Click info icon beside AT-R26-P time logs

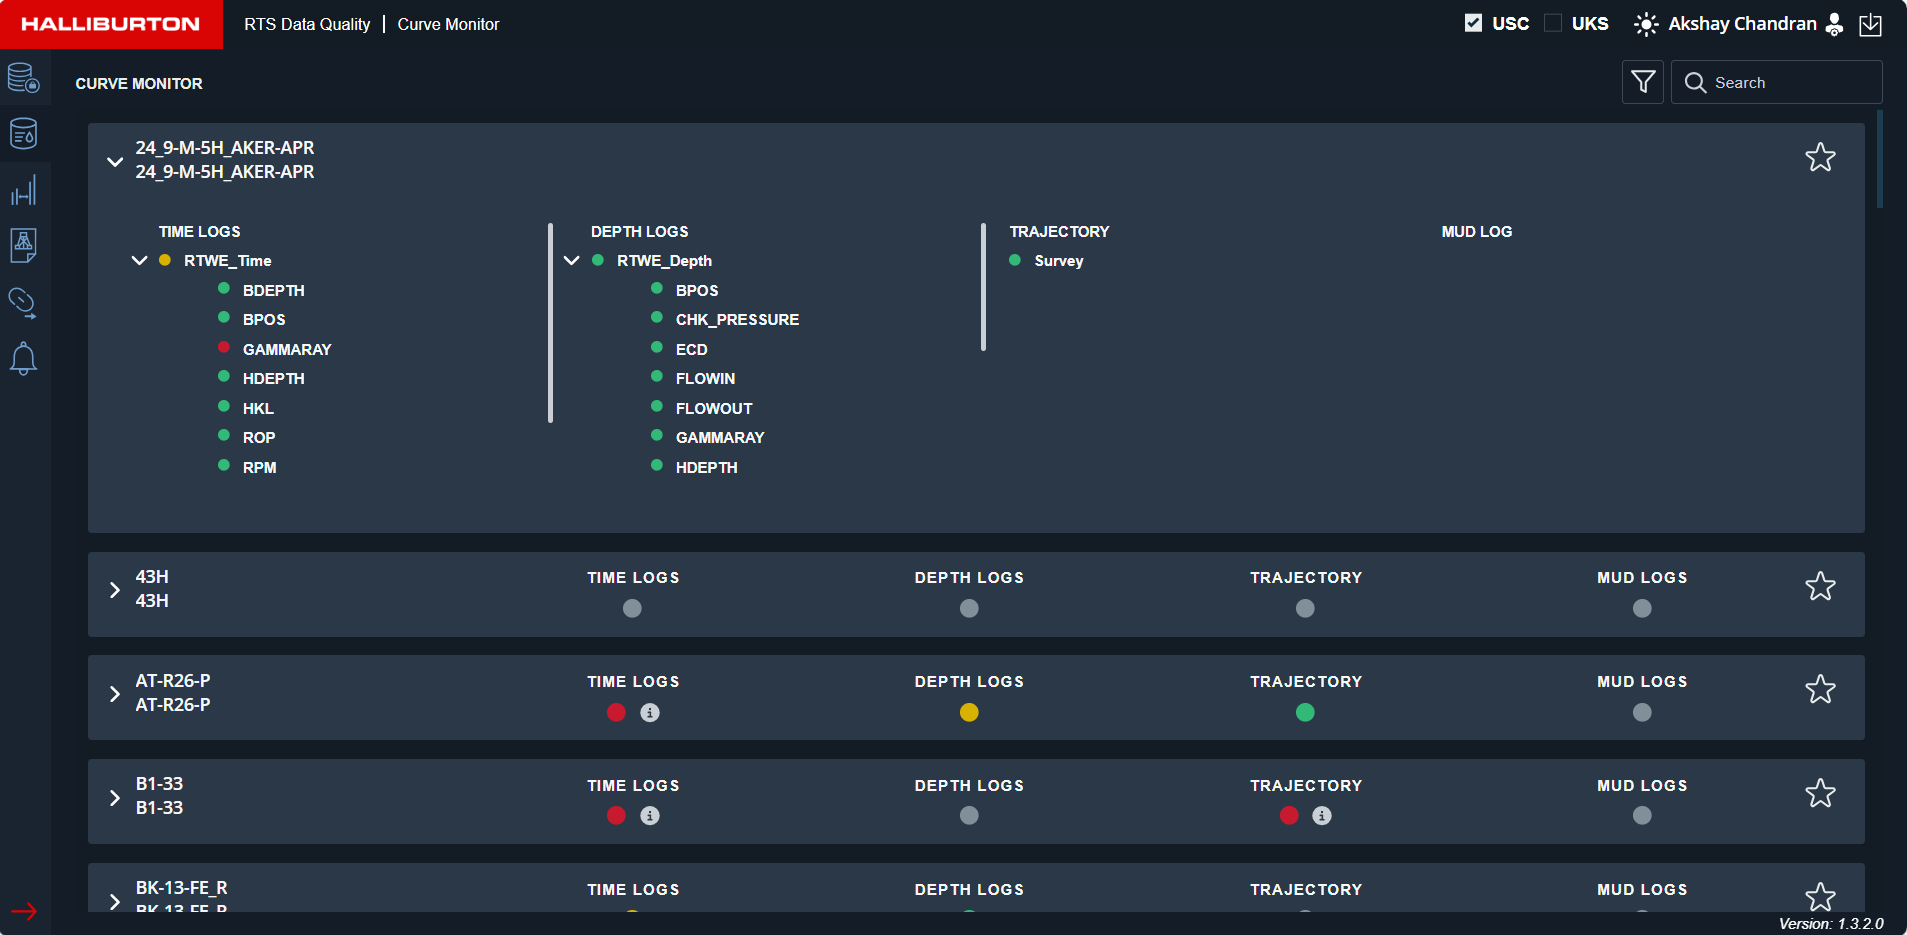[650, 713]
